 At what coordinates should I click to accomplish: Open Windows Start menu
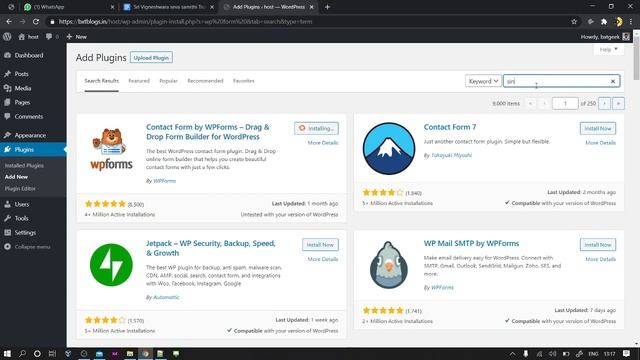click(x=7, y=353)
